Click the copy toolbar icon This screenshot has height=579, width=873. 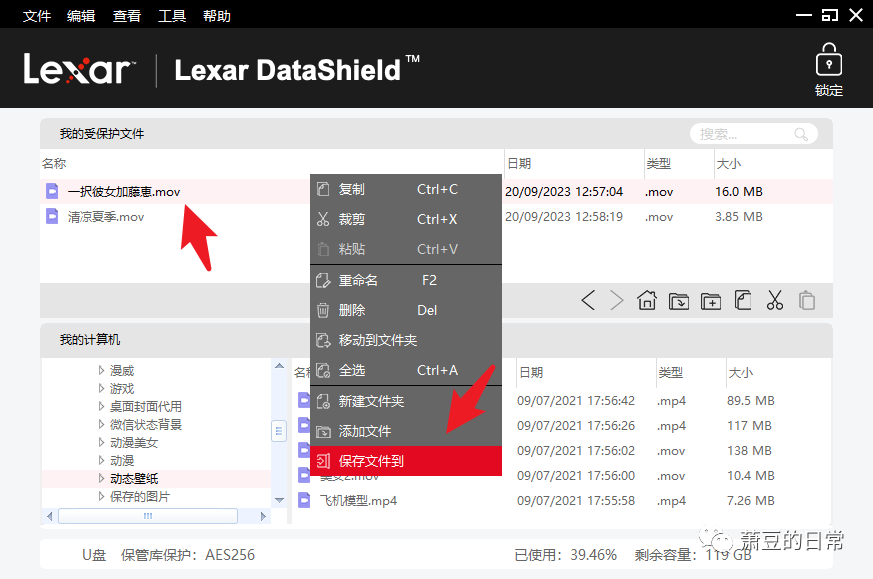[x=743, y=300]
